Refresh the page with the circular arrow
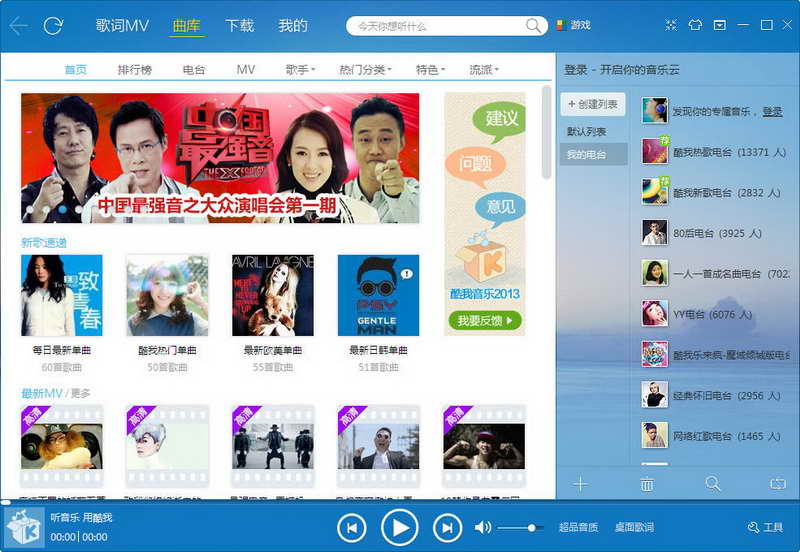800x552 pixels. pos(53,26)
